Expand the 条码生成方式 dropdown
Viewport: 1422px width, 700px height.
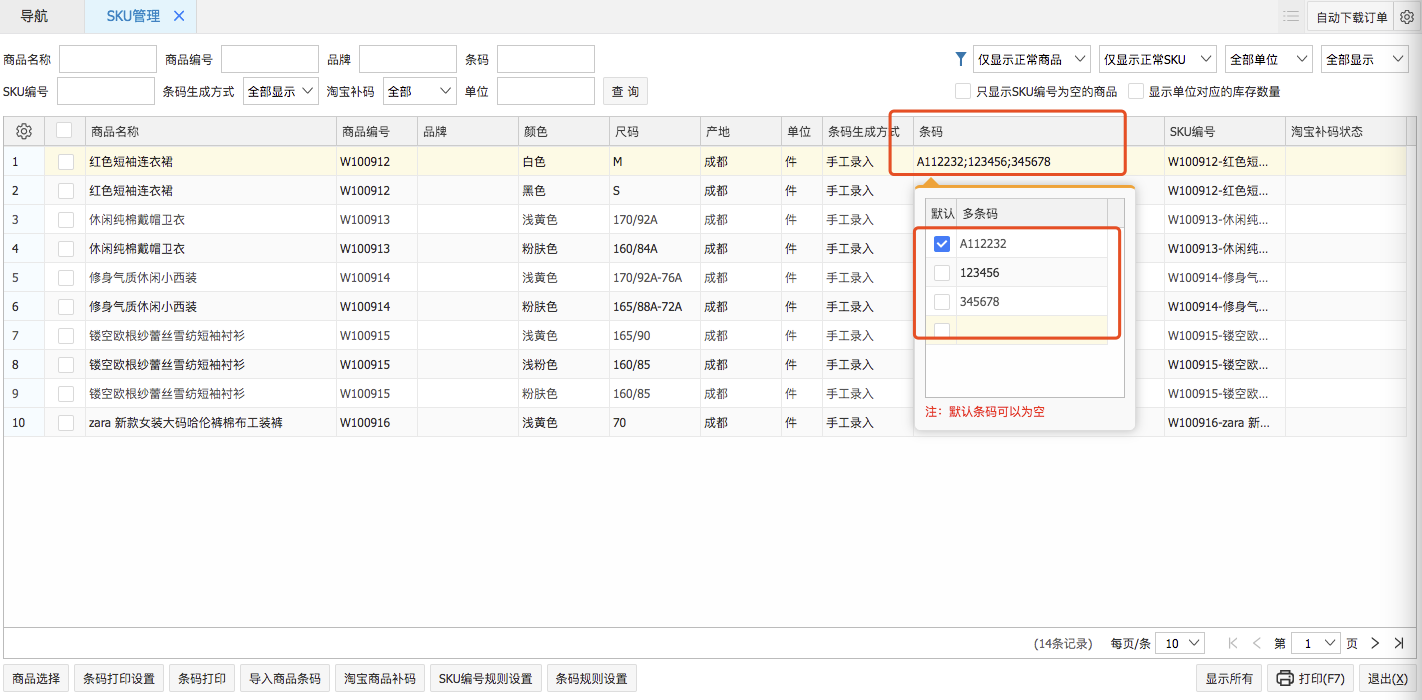tap(281, 91)
